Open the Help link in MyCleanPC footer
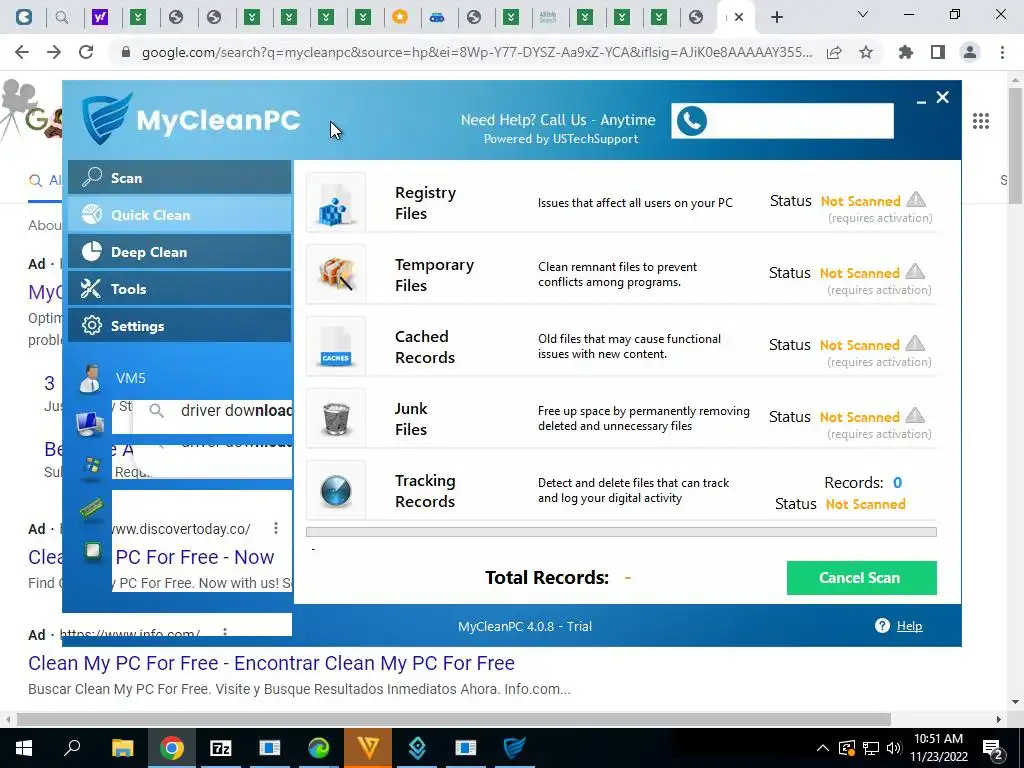1024x768 pixels. [x=909, y=626]
